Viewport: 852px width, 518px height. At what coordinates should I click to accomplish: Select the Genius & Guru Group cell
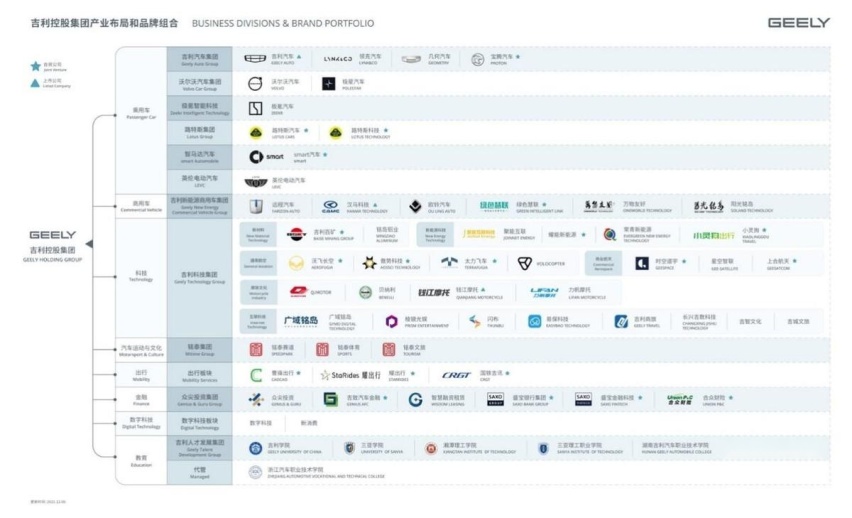pos(199,400)
